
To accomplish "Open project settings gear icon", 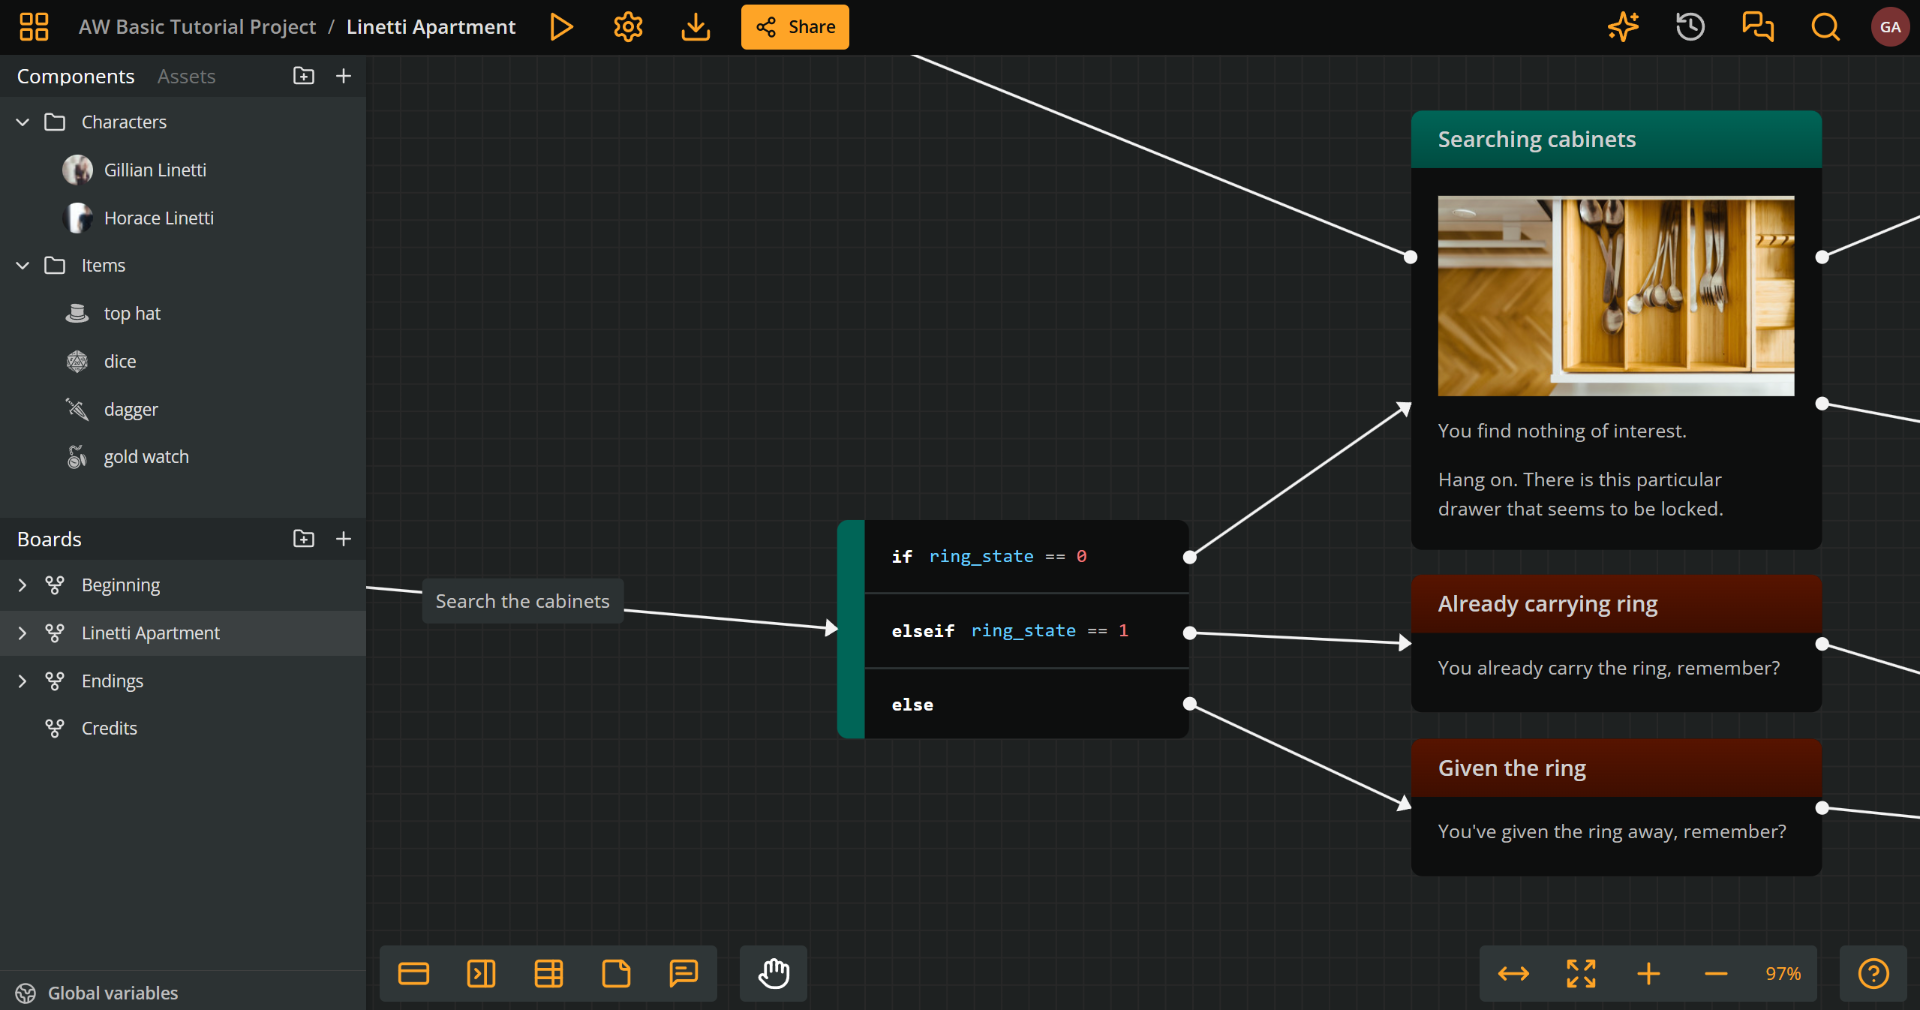I will [x=628, y=27].
